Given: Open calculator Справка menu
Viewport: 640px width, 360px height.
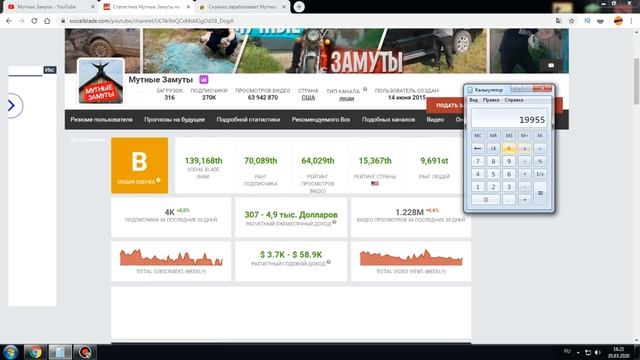Looking at the screenshot, I should (513, 100).
